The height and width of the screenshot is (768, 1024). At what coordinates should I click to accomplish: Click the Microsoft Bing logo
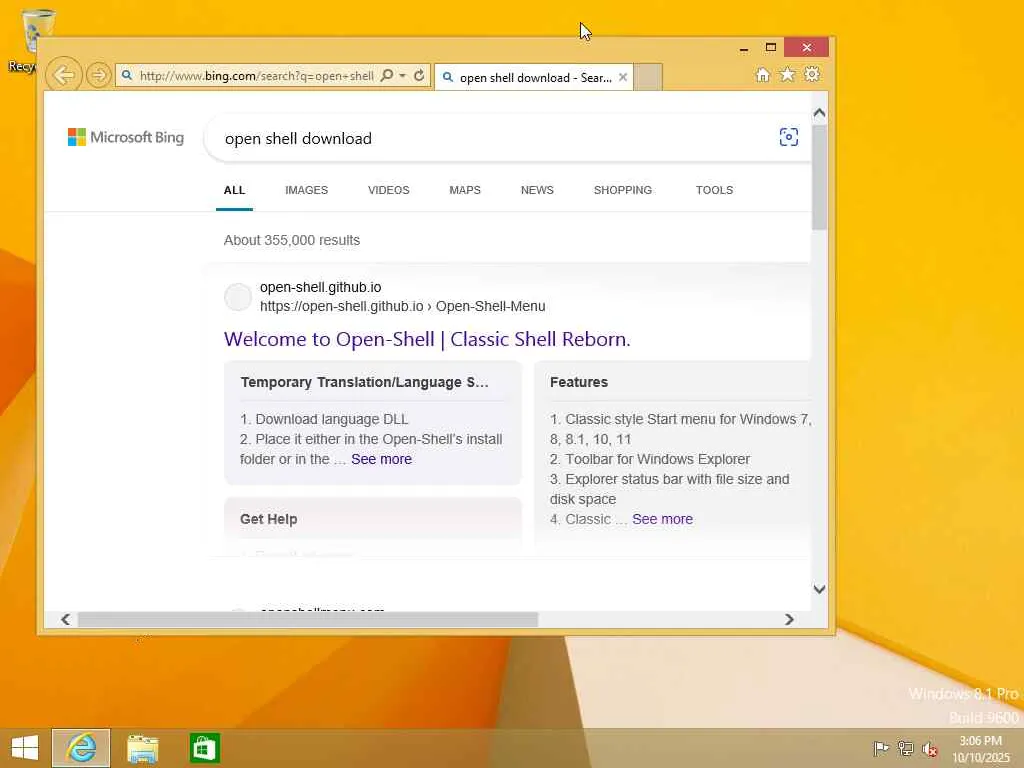pyautogui.click(x=126, y=137)
